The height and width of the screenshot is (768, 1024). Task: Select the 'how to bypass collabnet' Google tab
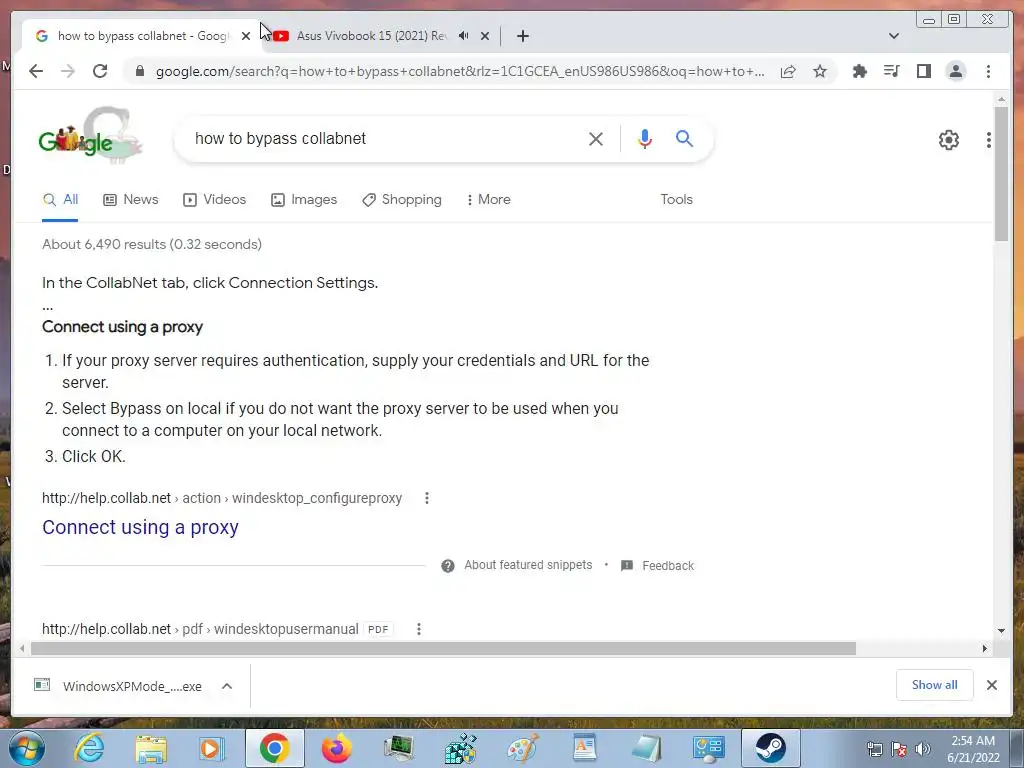pyautogui.click(x=142, y=36)
